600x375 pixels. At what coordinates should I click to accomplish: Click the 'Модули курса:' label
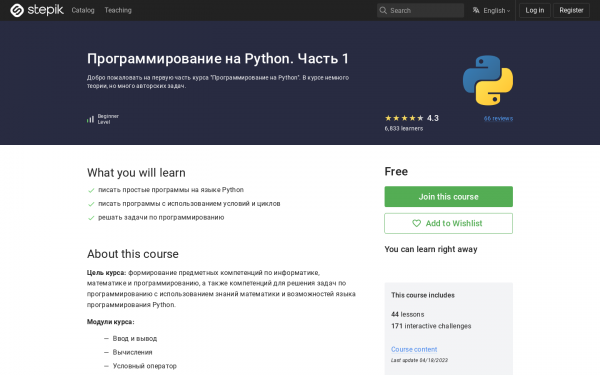(111, 322)
